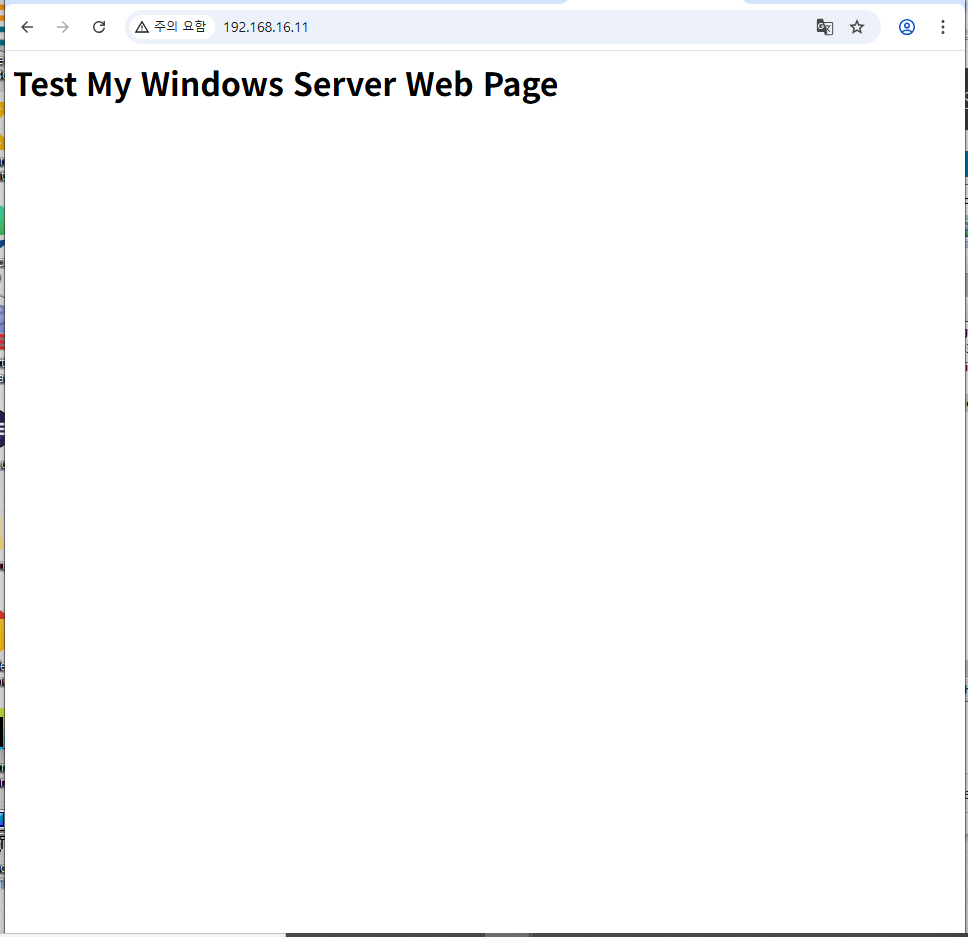Open the Chrome three-dot menu

point(943,27)
